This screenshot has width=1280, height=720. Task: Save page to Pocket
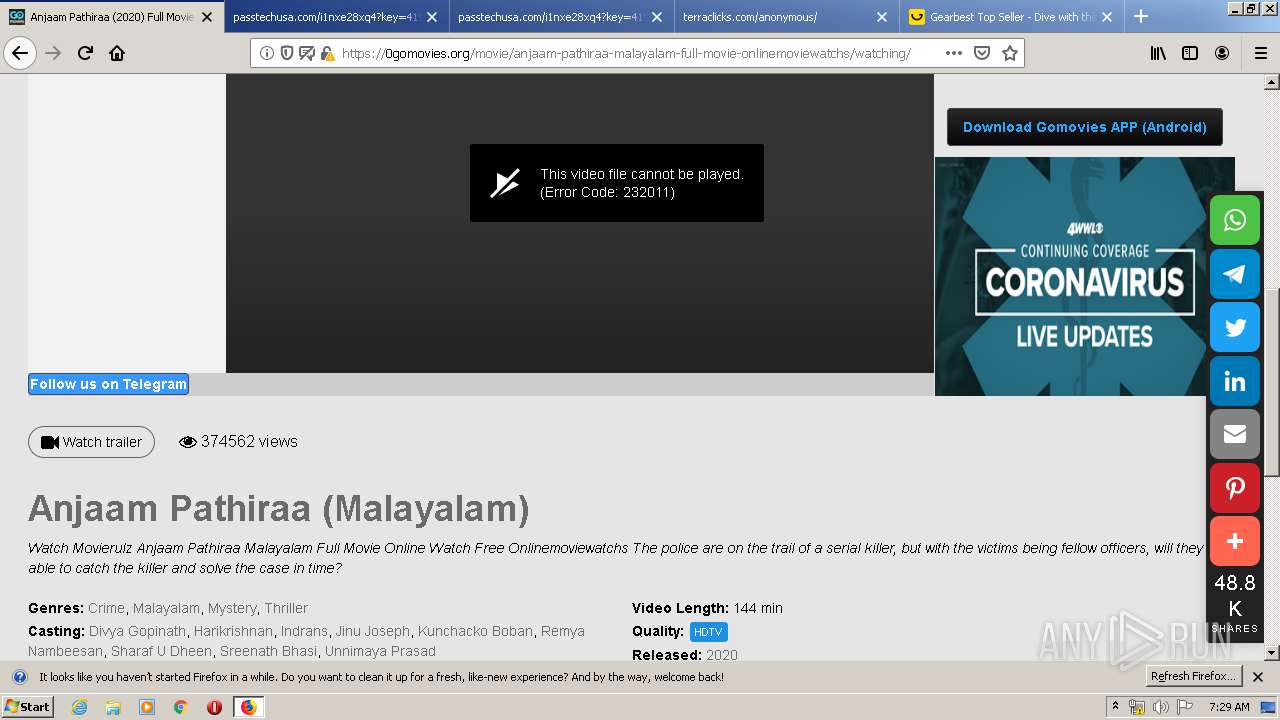(x=982, y=53)
